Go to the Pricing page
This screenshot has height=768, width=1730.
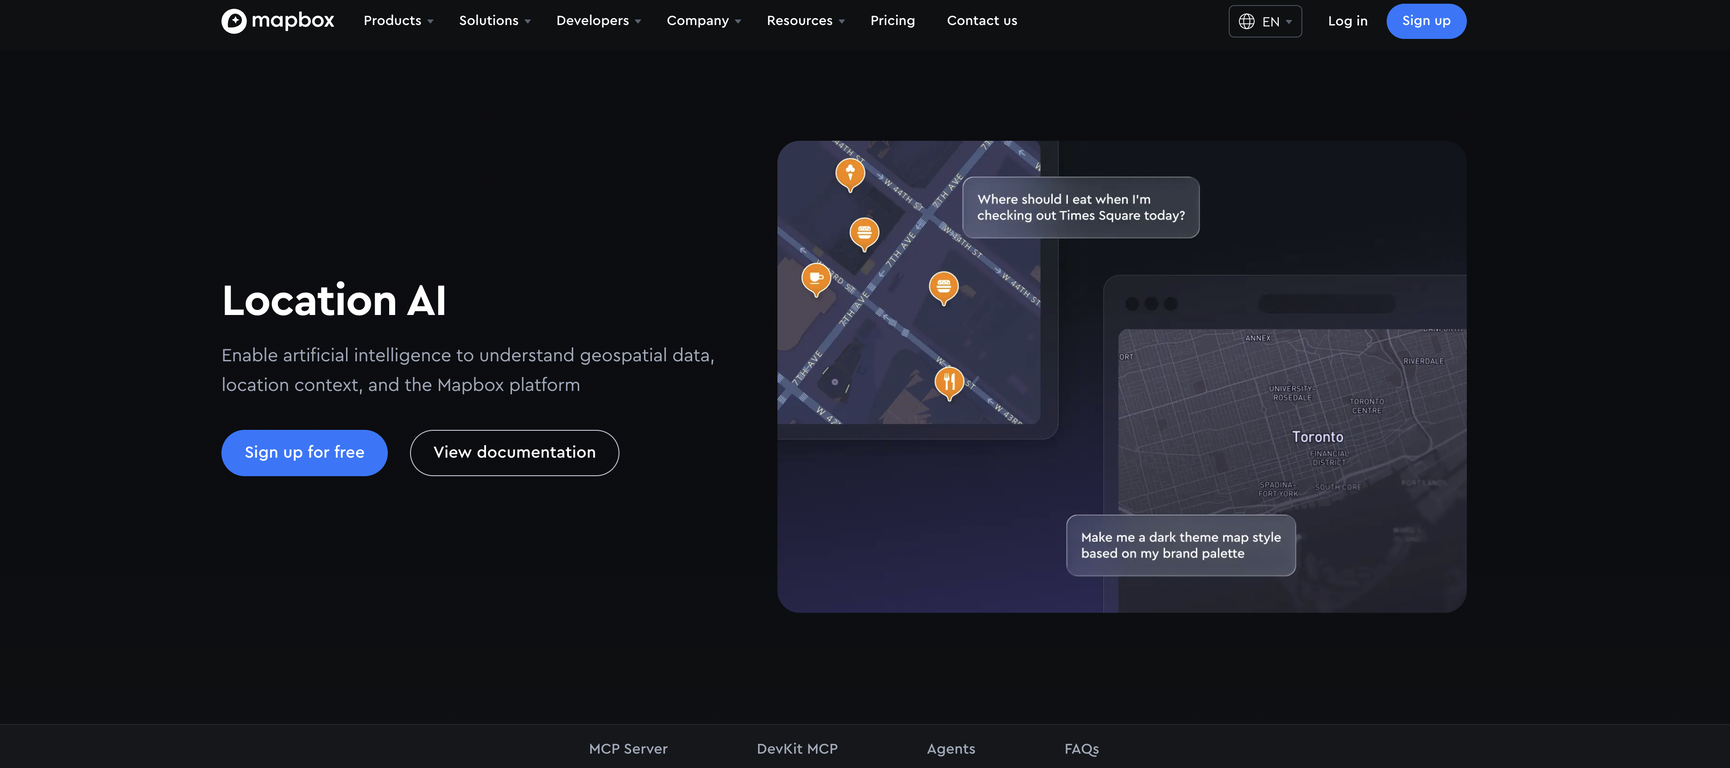click(x=893, y=21)
